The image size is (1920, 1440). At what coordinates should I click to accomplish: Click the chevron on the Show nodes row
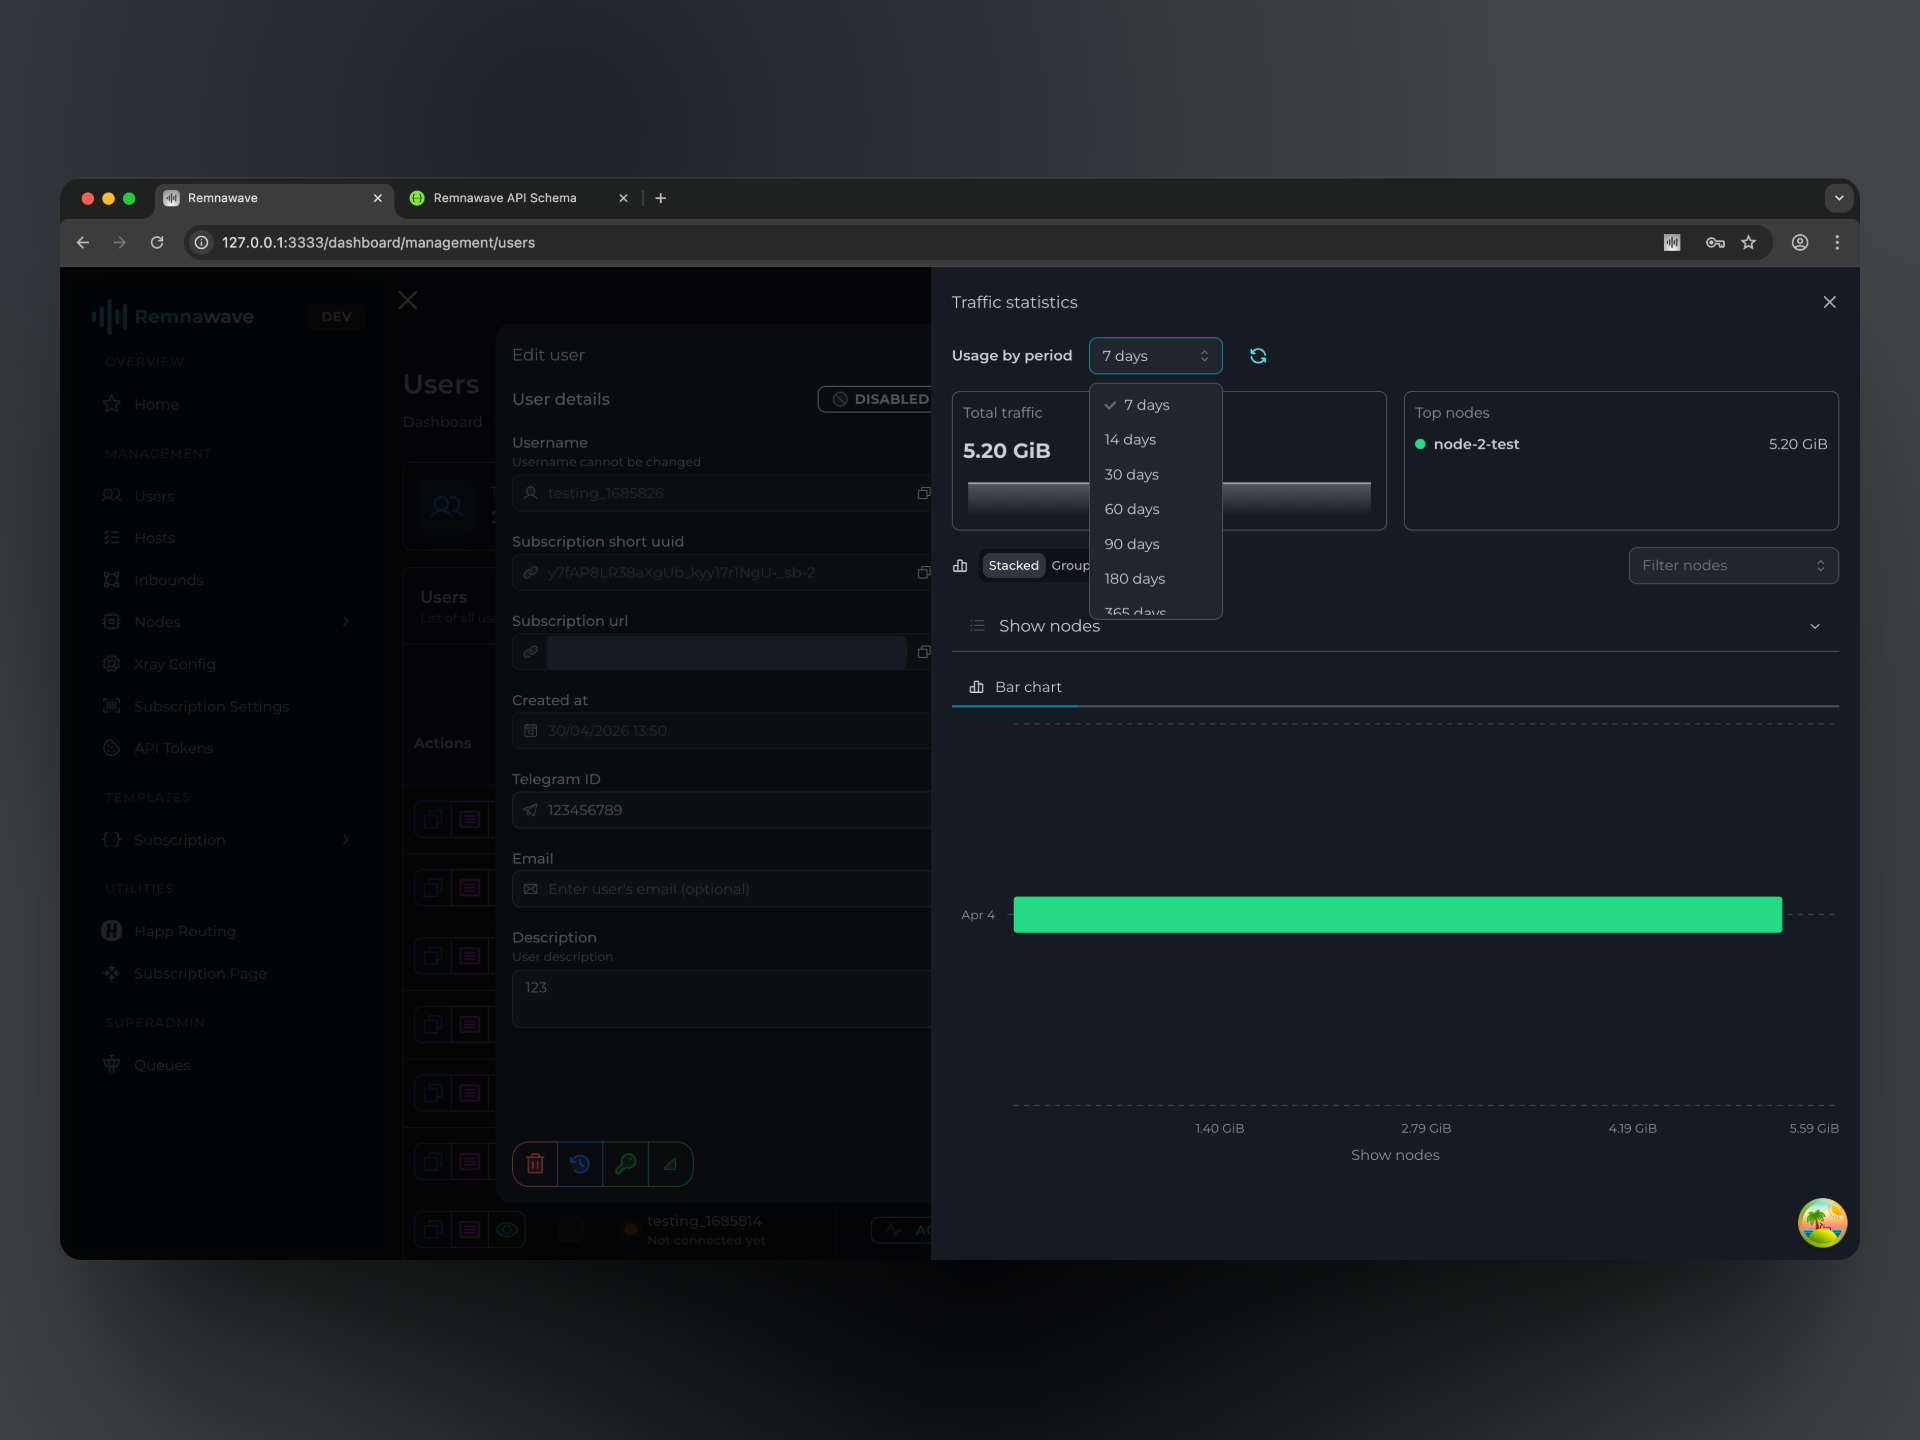[x=1815, y=627]
